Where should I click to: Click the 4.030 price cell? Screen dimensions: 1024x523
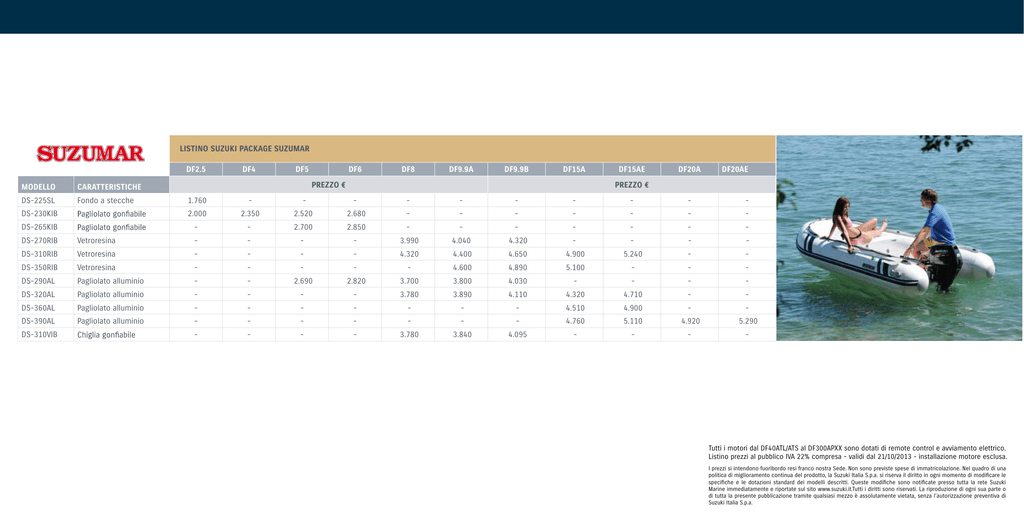click(x=516, y=281)
